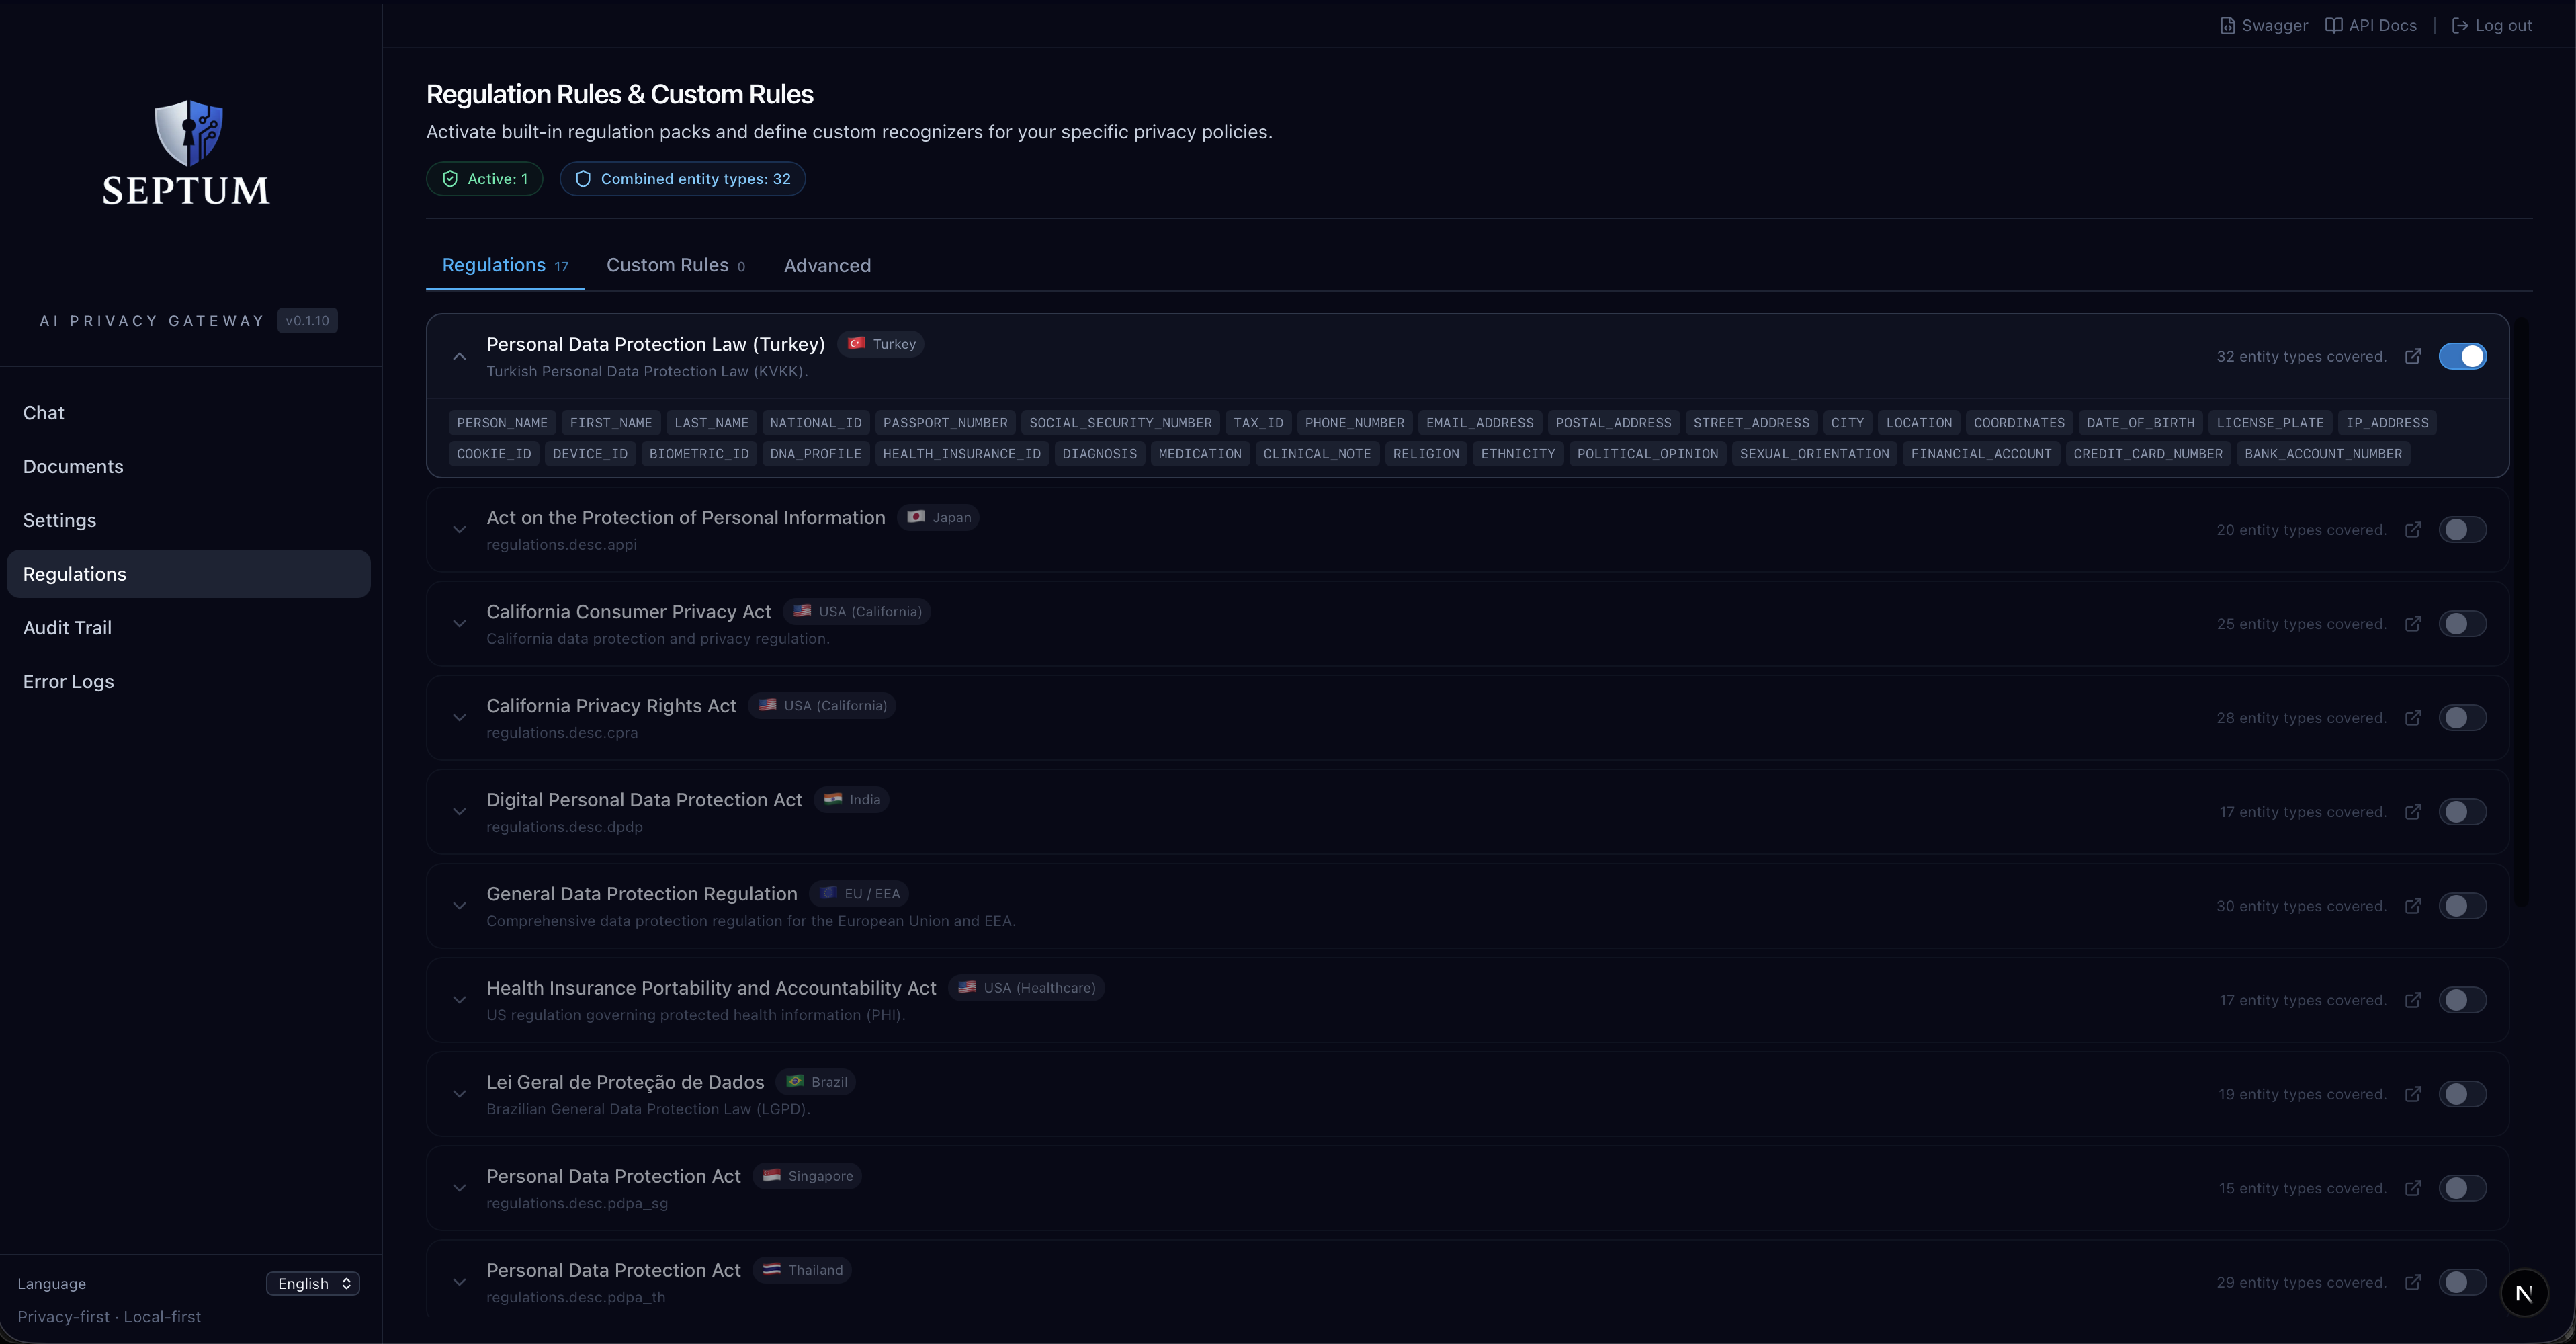Enable the General Data Protection Regulation toggle
The height and width of the screenshot is (1344, 2576).
pos(2462,906)
